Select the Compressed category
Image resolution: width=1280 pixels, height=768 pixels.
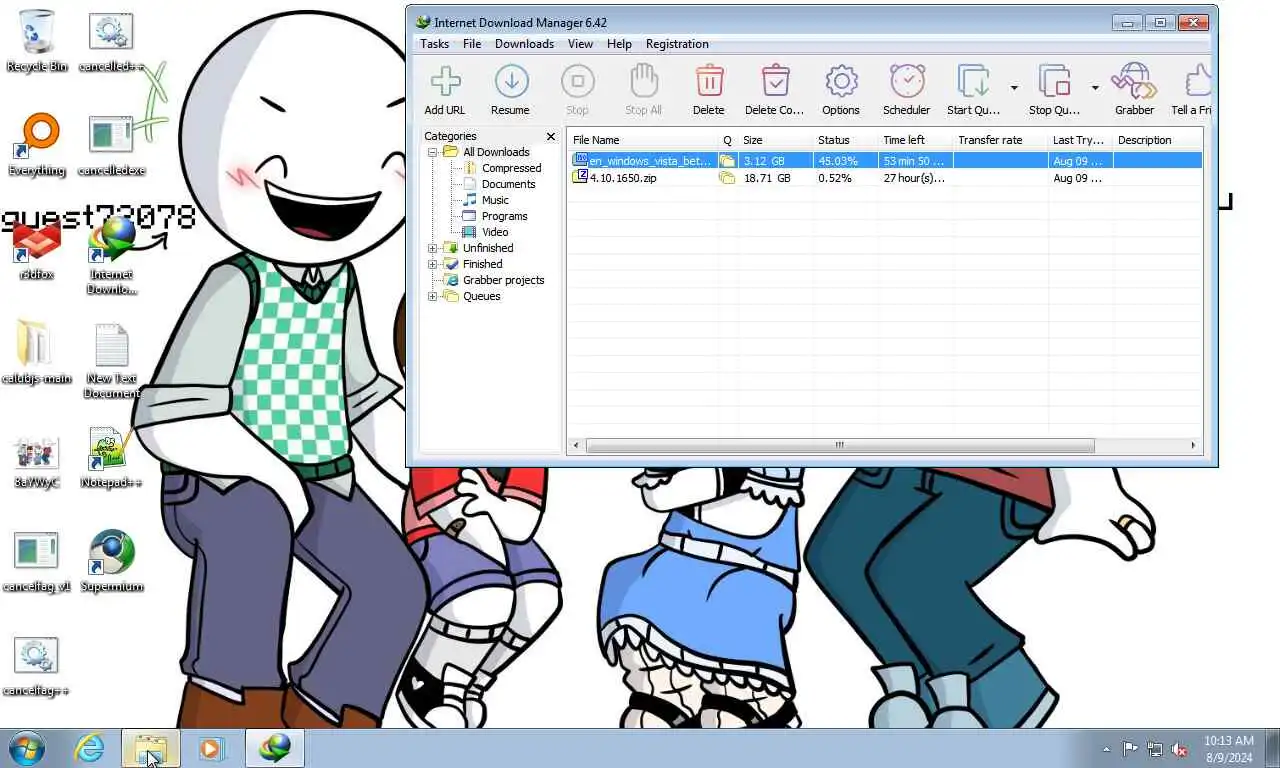(x=511, y=168)
